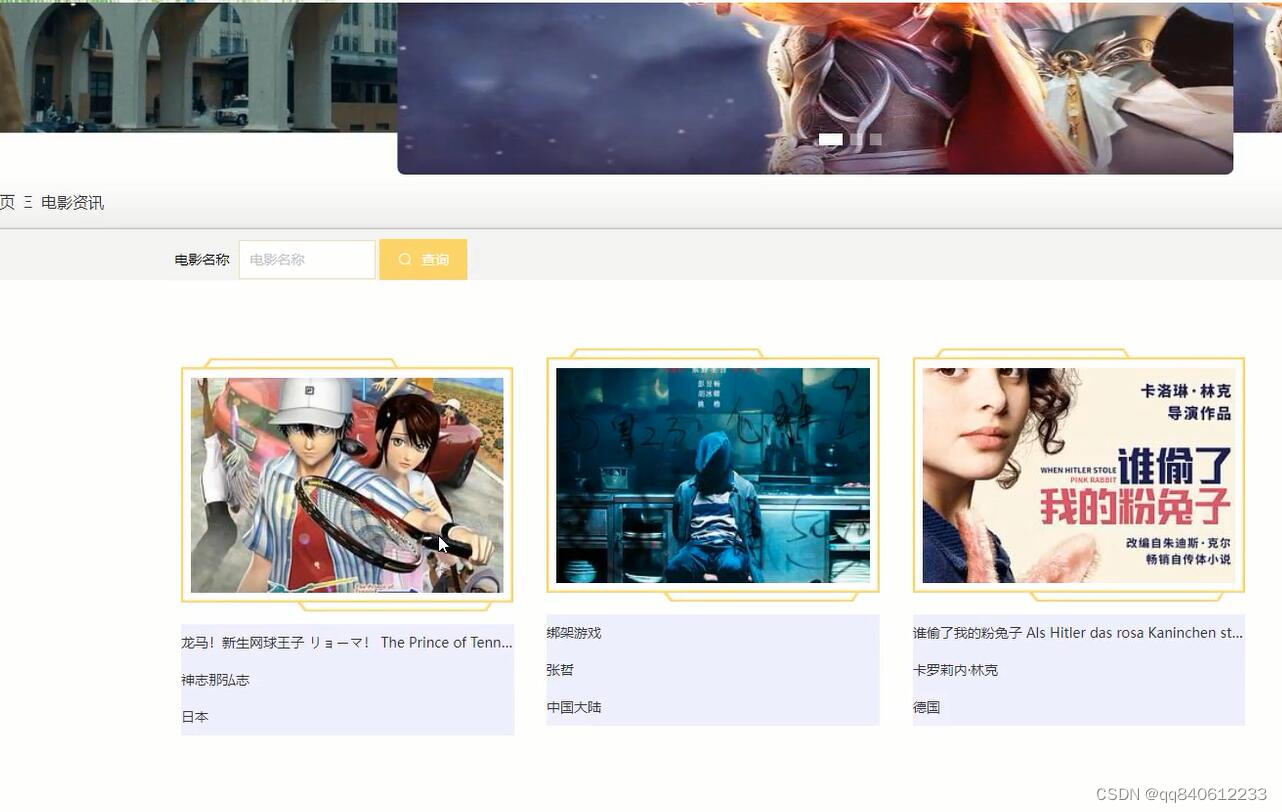Open the 电影资讯 breadcrumb link
The image size is (1282, 812).
72,202
